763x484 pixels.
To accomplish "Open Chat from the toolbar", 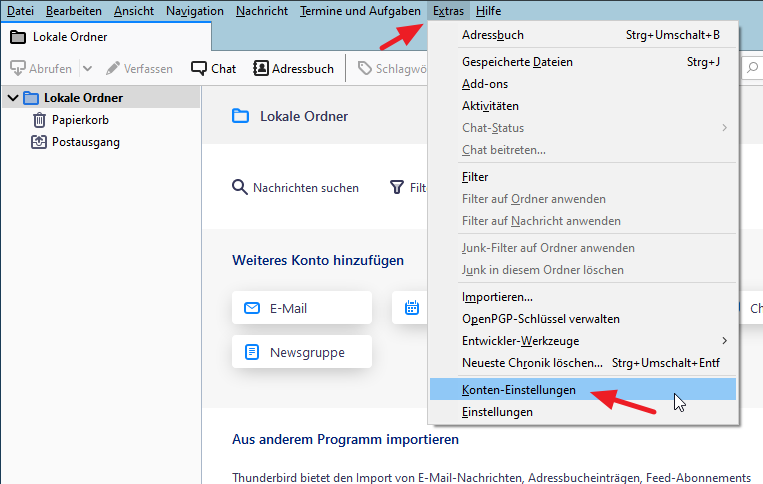I will coord(213,69).
